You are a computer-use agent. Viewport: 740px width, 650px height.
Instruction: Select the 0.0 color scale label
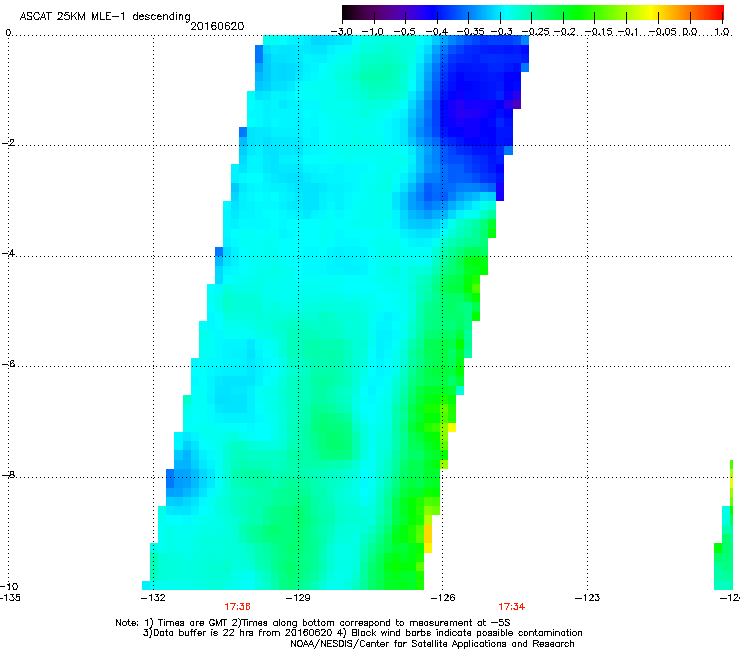coord(690,32)
